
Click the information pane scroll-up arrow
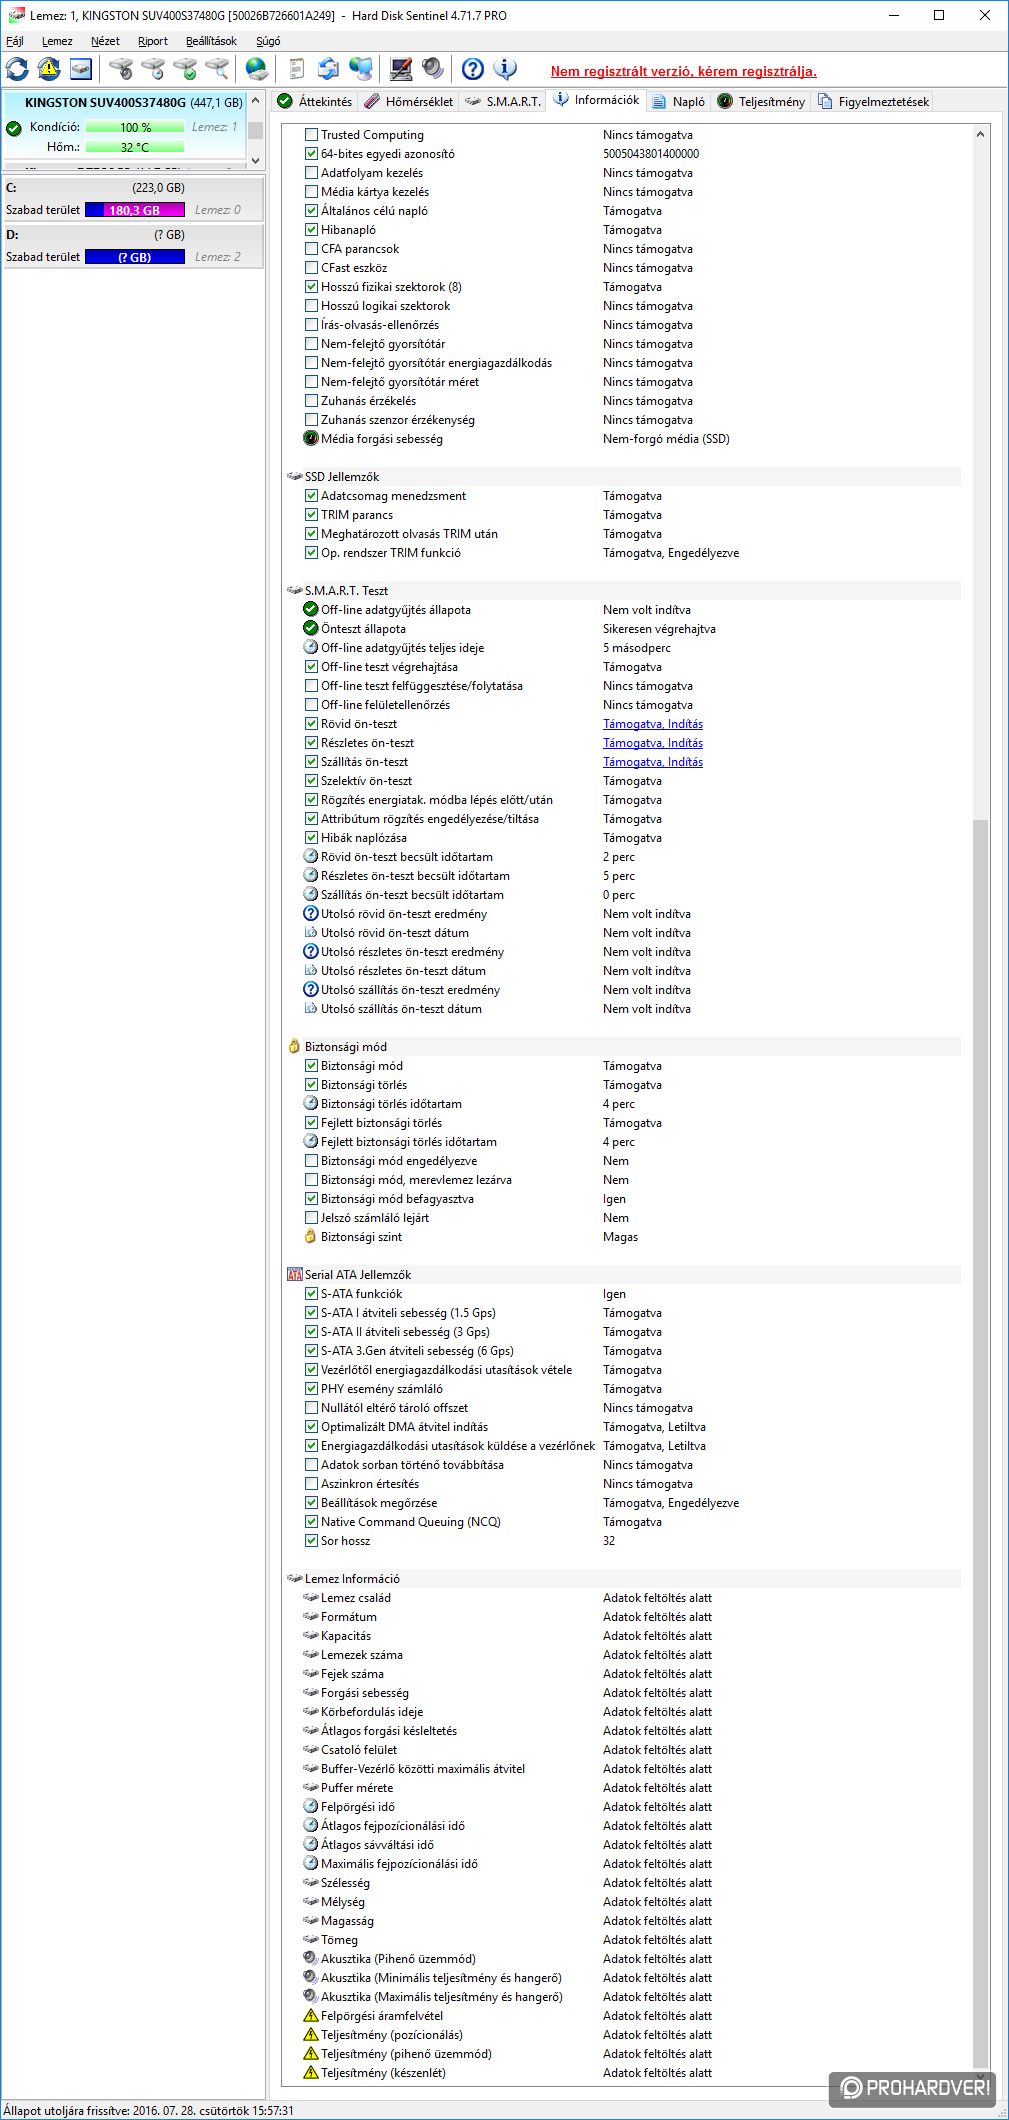coord(980,134)
